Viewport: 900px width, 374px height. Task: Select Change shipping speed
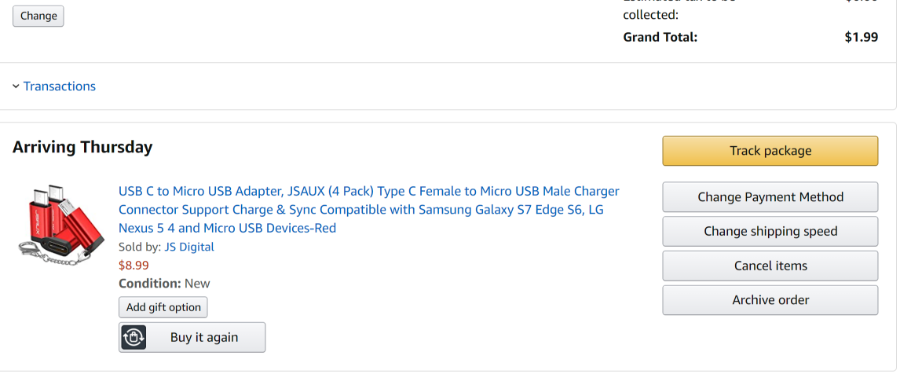(770, 231)
